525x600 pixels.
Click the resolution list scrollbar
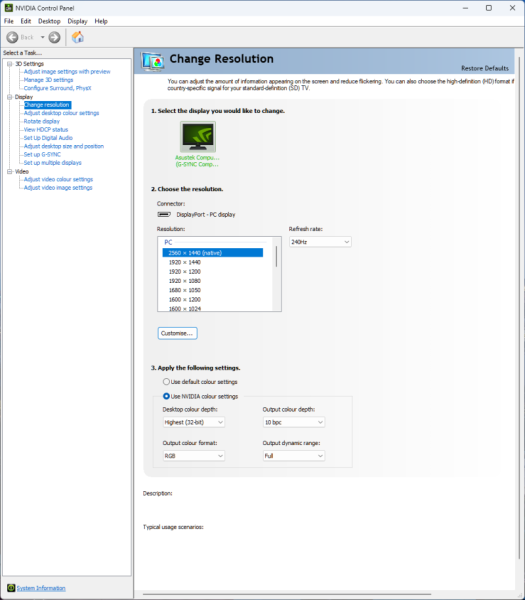(x=276, y=274)
